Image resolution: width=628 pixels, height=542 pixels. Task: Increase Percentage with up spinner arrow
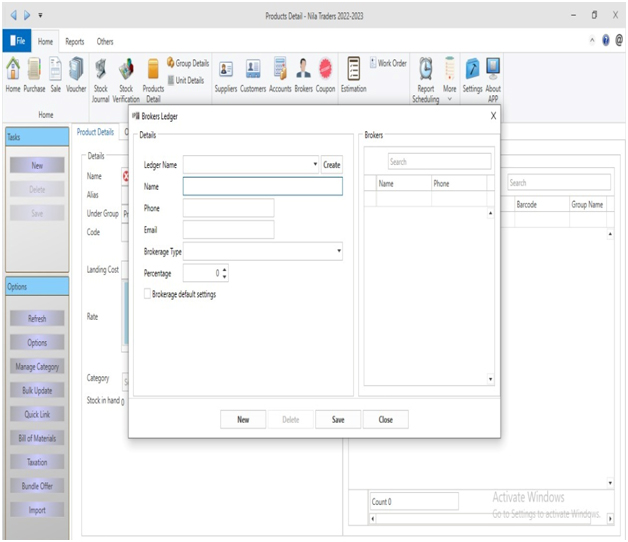tap(225, 270)
